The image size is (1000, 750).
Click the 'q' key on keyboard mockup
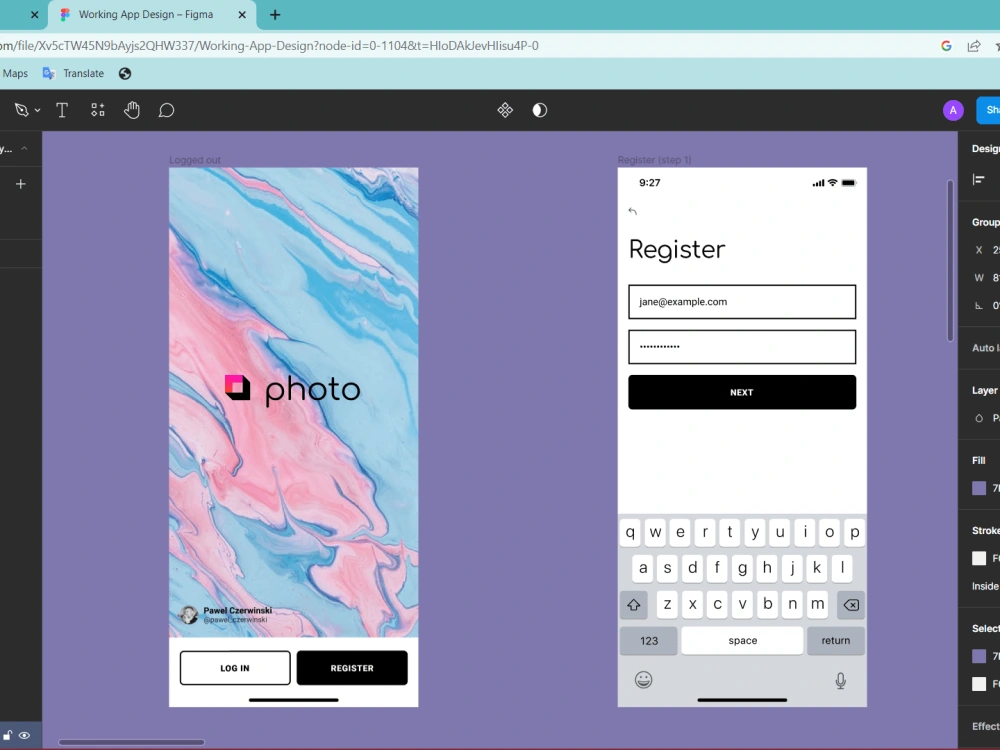point(630,533)
